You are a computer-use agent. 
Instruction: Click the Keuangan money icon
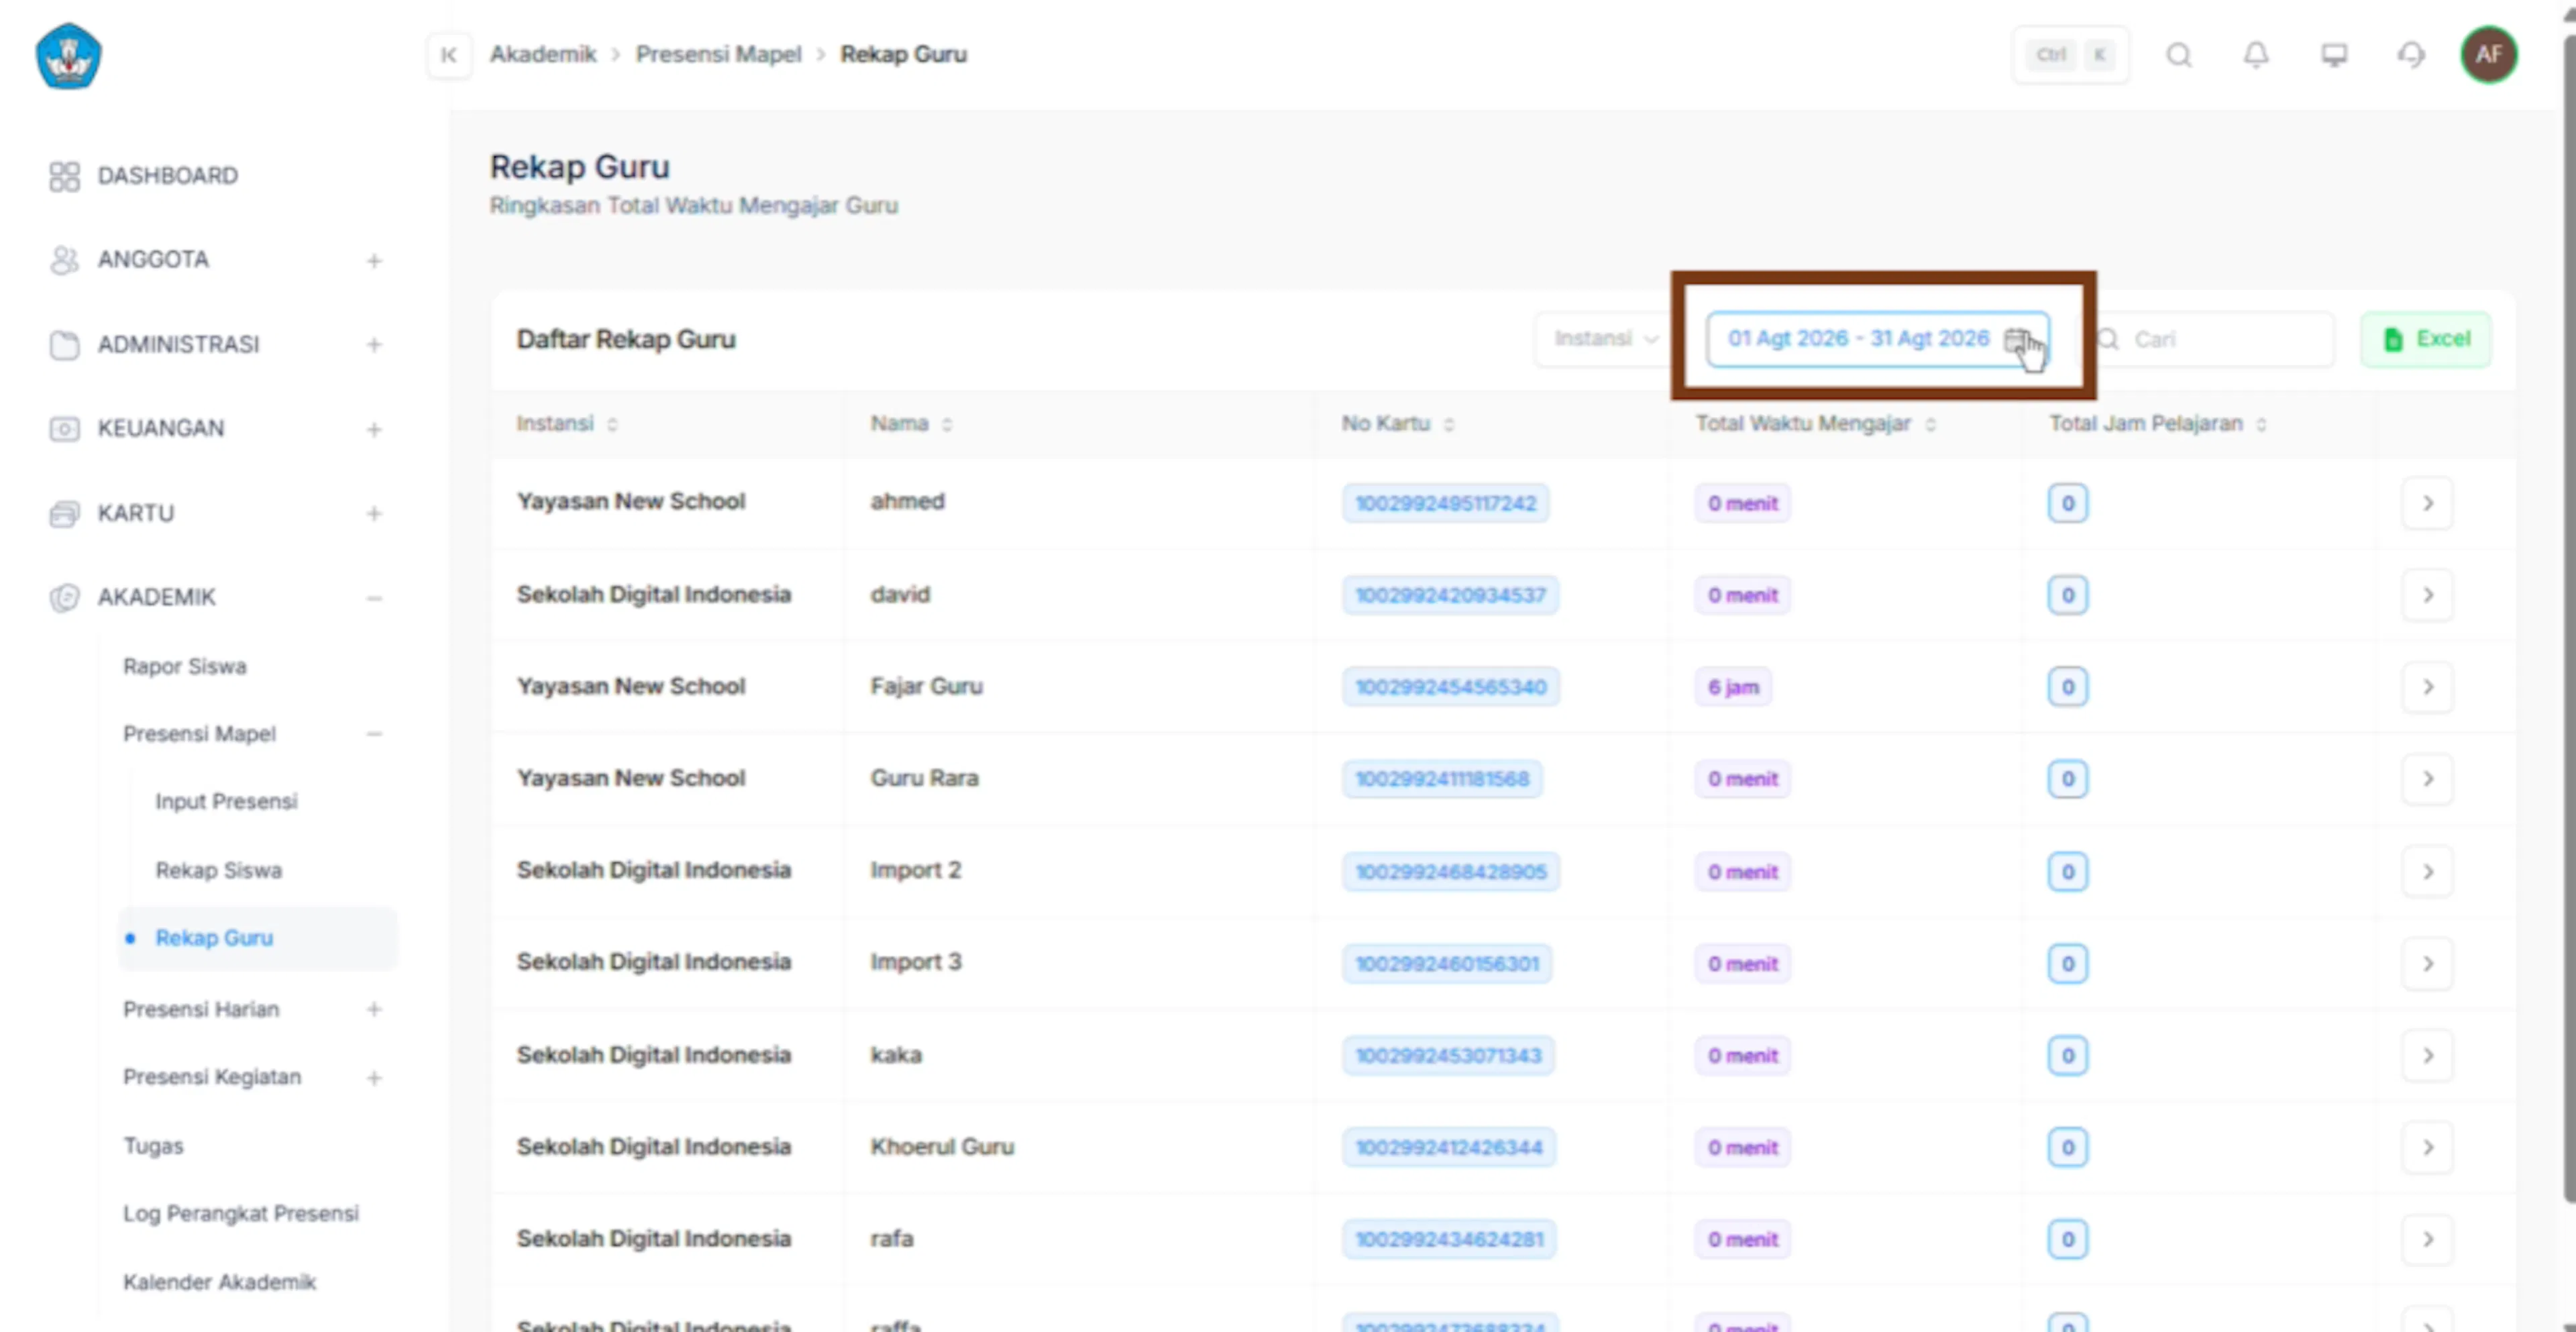tap(64, 429)
